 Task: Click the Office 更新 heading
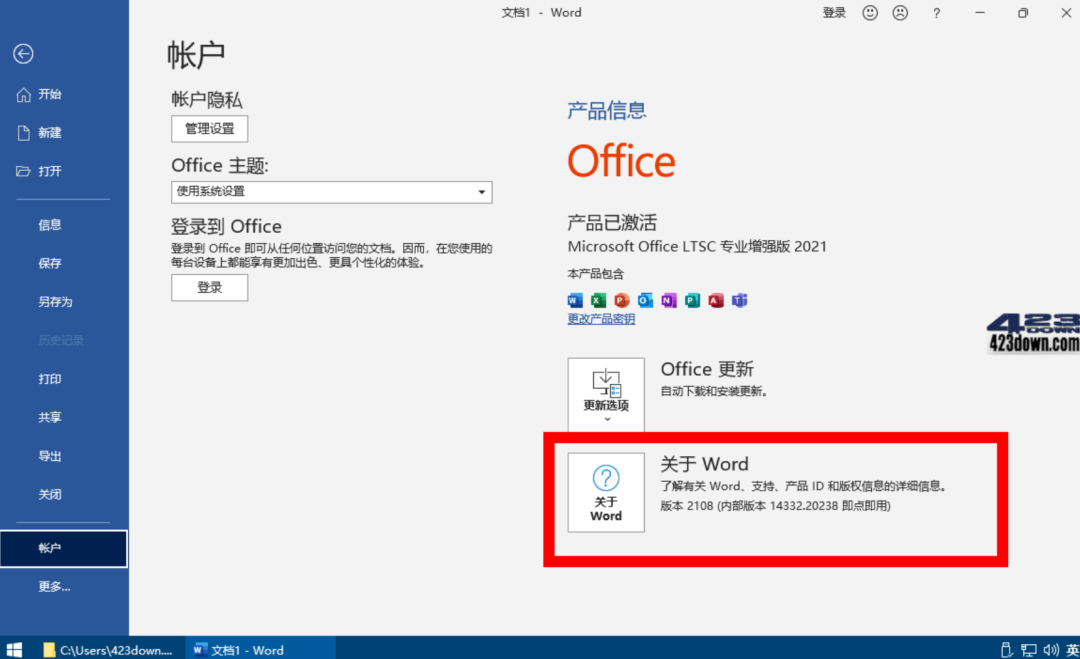click(707, 369)
